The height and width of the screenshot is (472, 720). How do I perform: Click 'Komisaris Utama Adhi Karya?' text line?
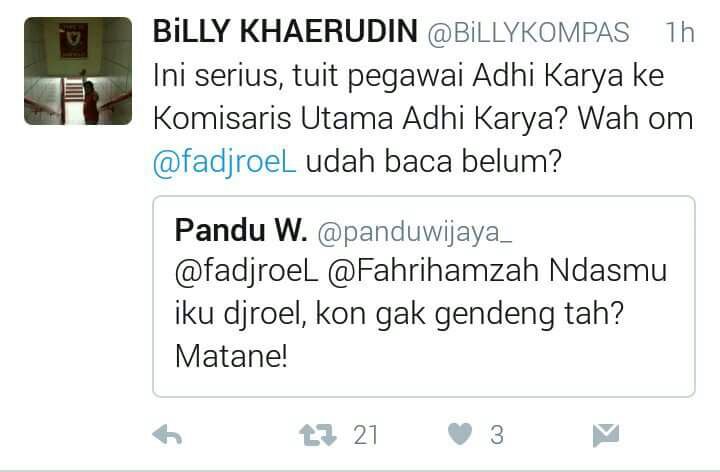pos(360,118)
